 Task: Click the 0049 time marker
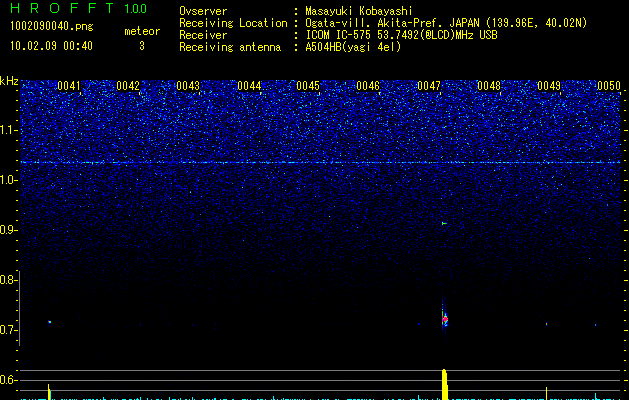[x=549, y=86]
